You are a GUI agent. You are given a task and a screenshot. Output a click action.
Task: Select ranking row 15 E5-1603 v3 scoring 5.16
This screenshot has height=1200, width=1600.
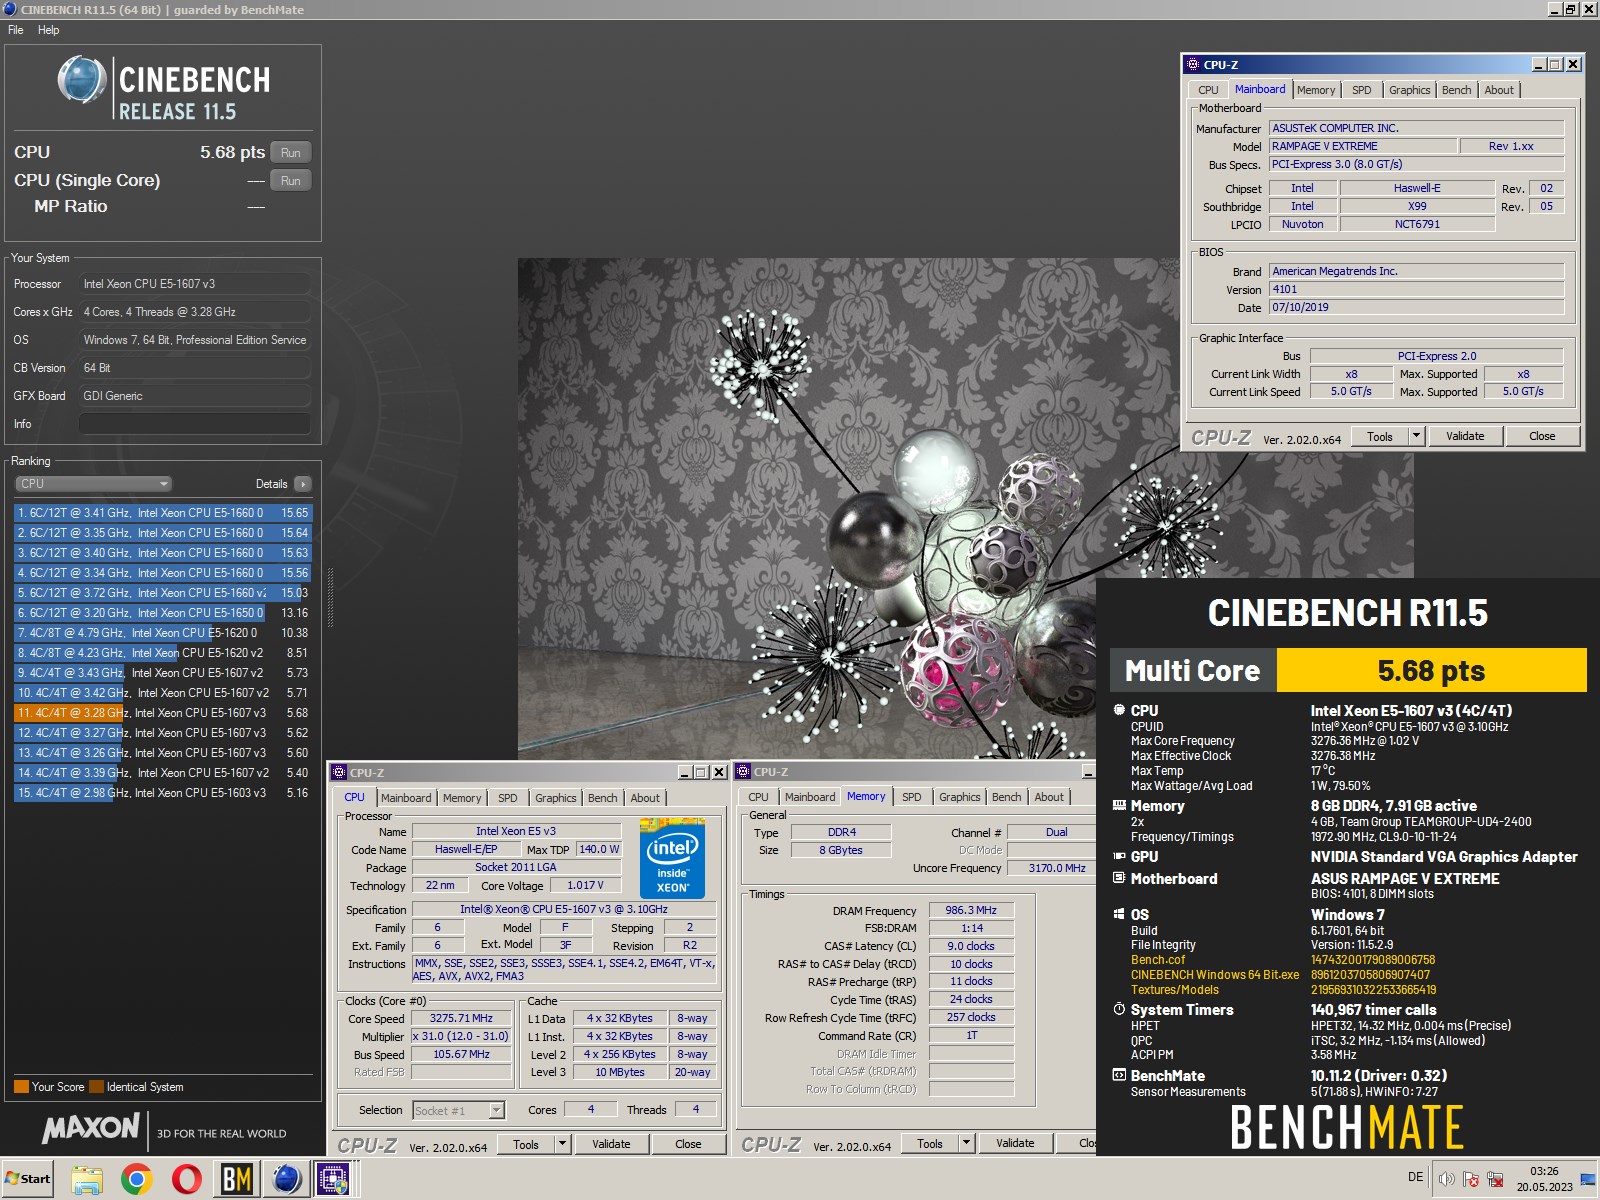[163, 793]
